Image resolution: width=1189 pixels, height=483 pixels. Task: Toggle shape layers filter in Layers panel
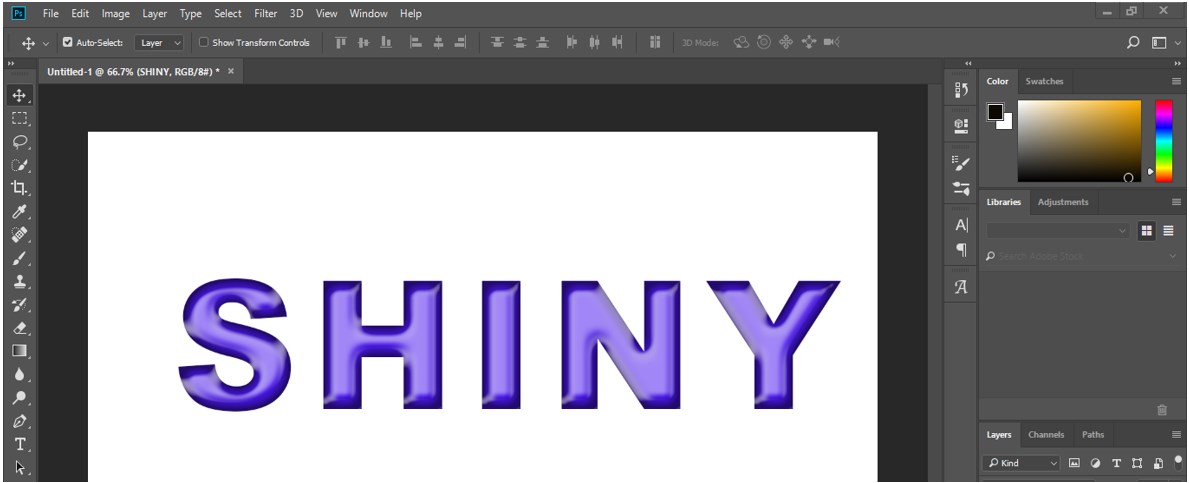[1137, 463]
